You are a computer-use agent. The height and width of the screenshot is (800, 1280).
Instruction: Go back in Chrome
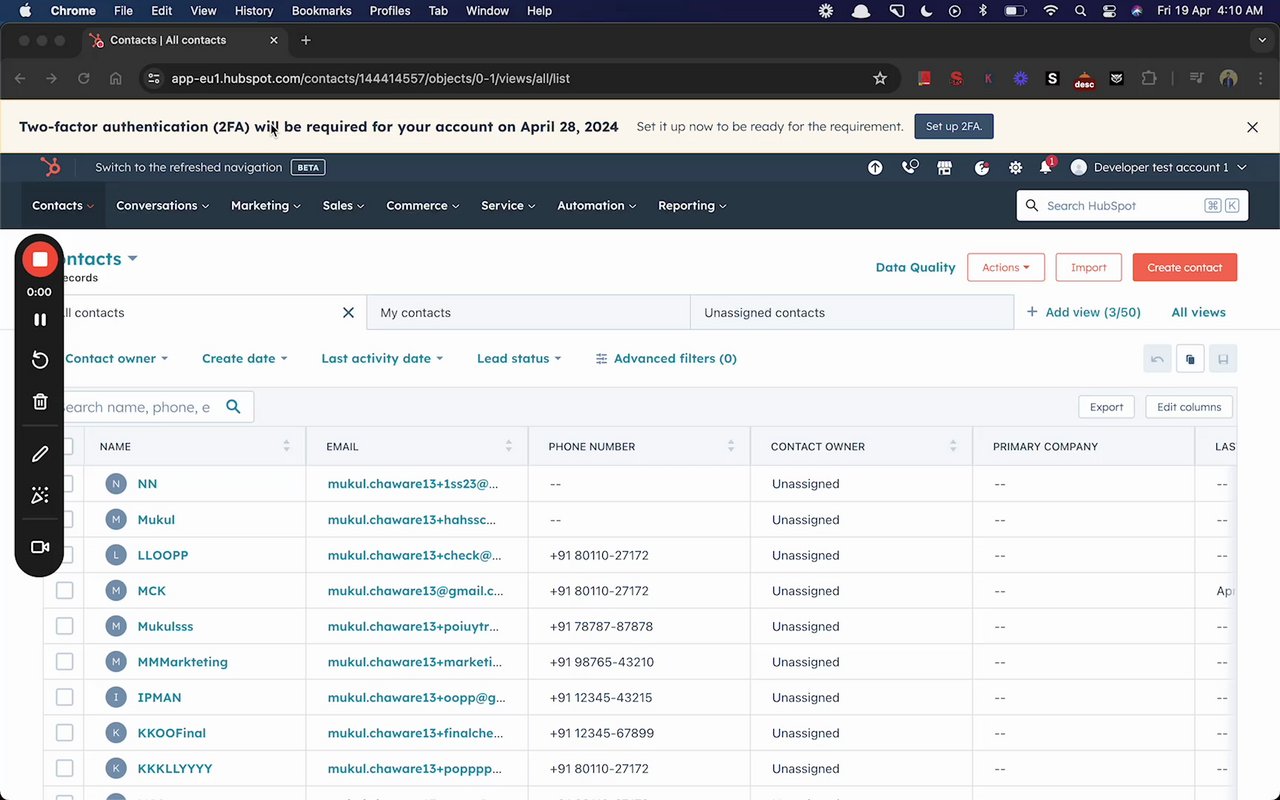(20, 78)
